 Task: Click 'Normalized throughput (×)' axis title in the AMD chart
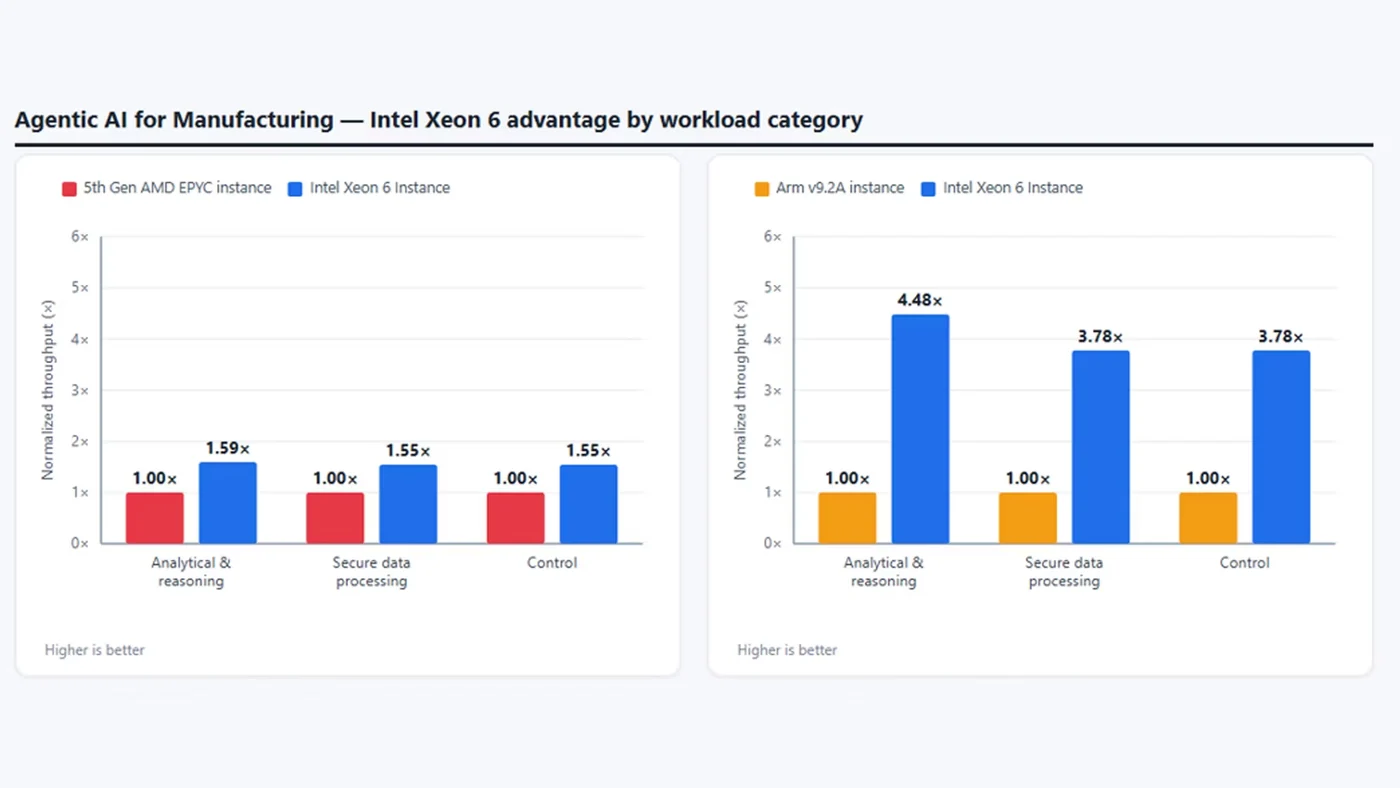[47, 390]
